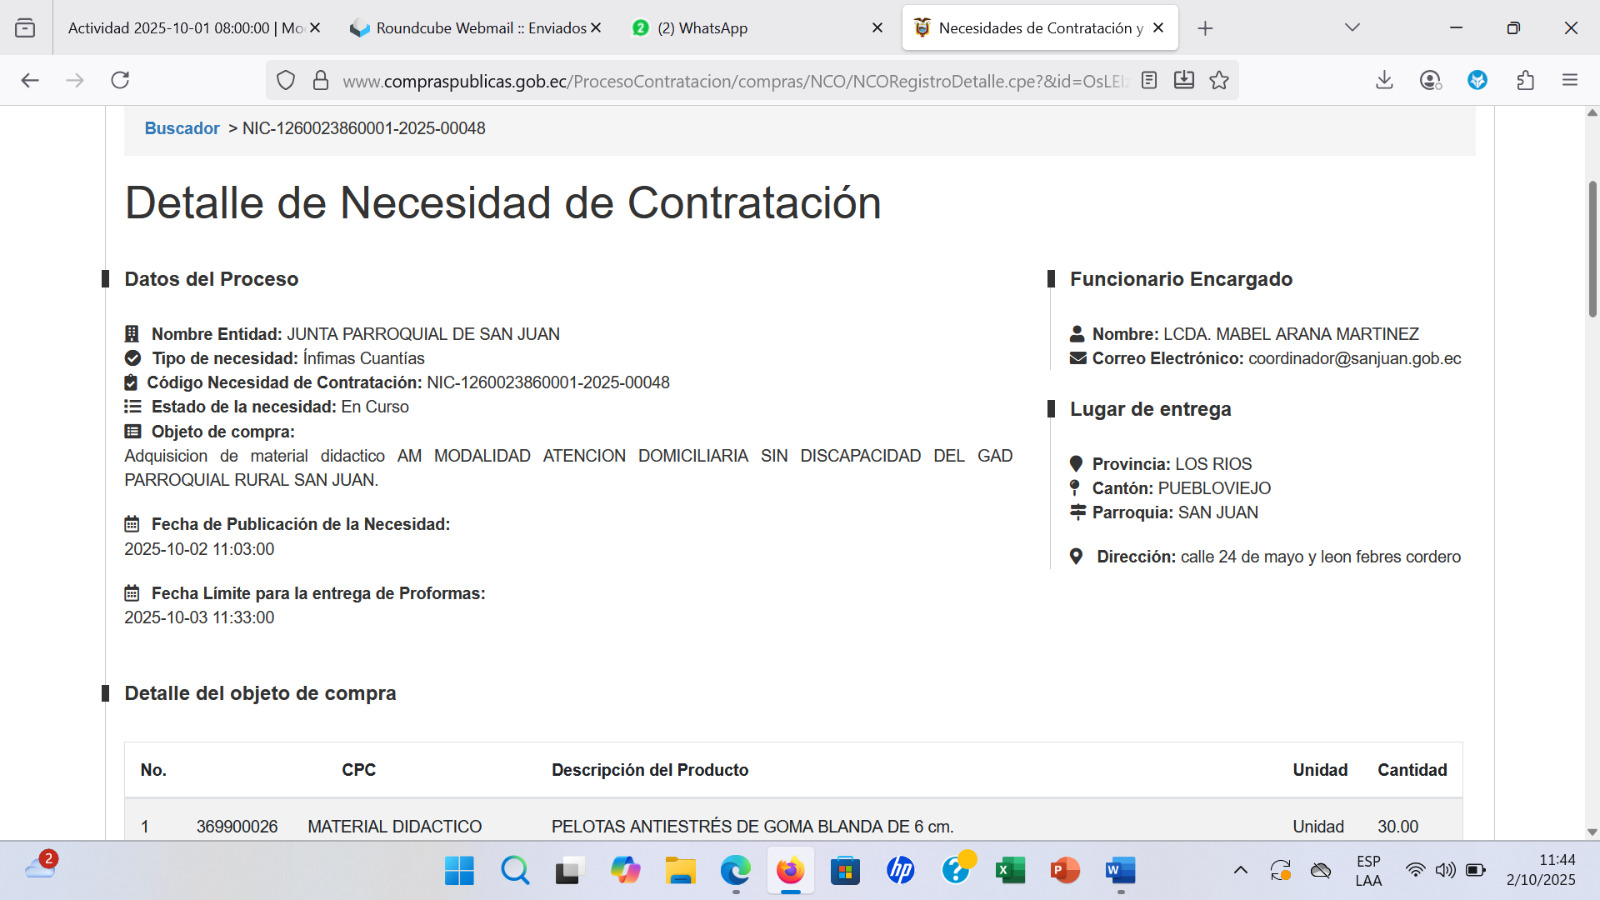Show the site shield tracking protection info
The height and width of the screenshot is (900, 1600).
pos(286,80)
